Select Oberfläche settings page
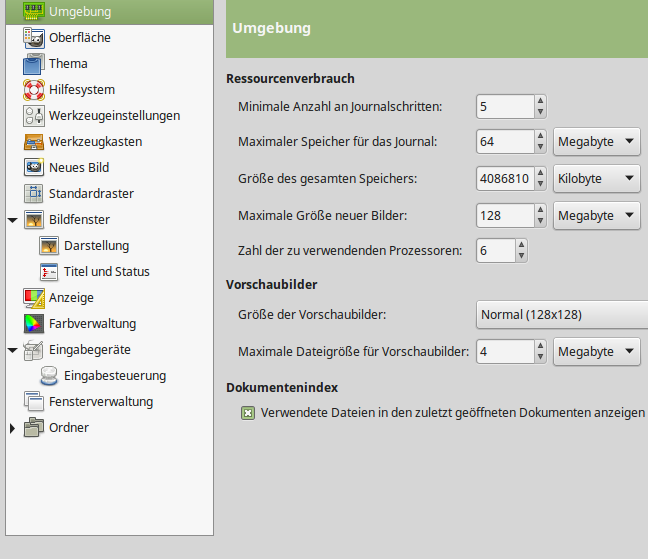 pyautogui.click(x=80, y=38)
